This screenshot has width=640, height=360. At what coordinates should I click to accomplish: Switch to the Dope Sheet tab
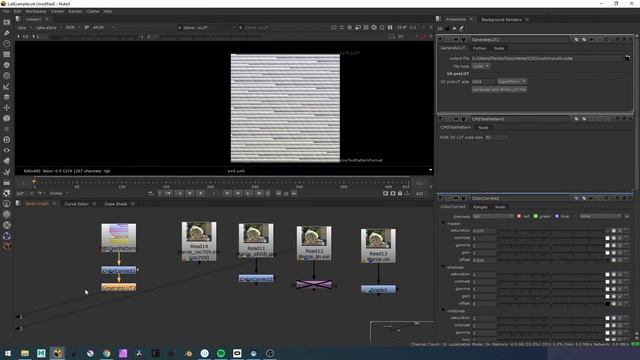(116, 204)
